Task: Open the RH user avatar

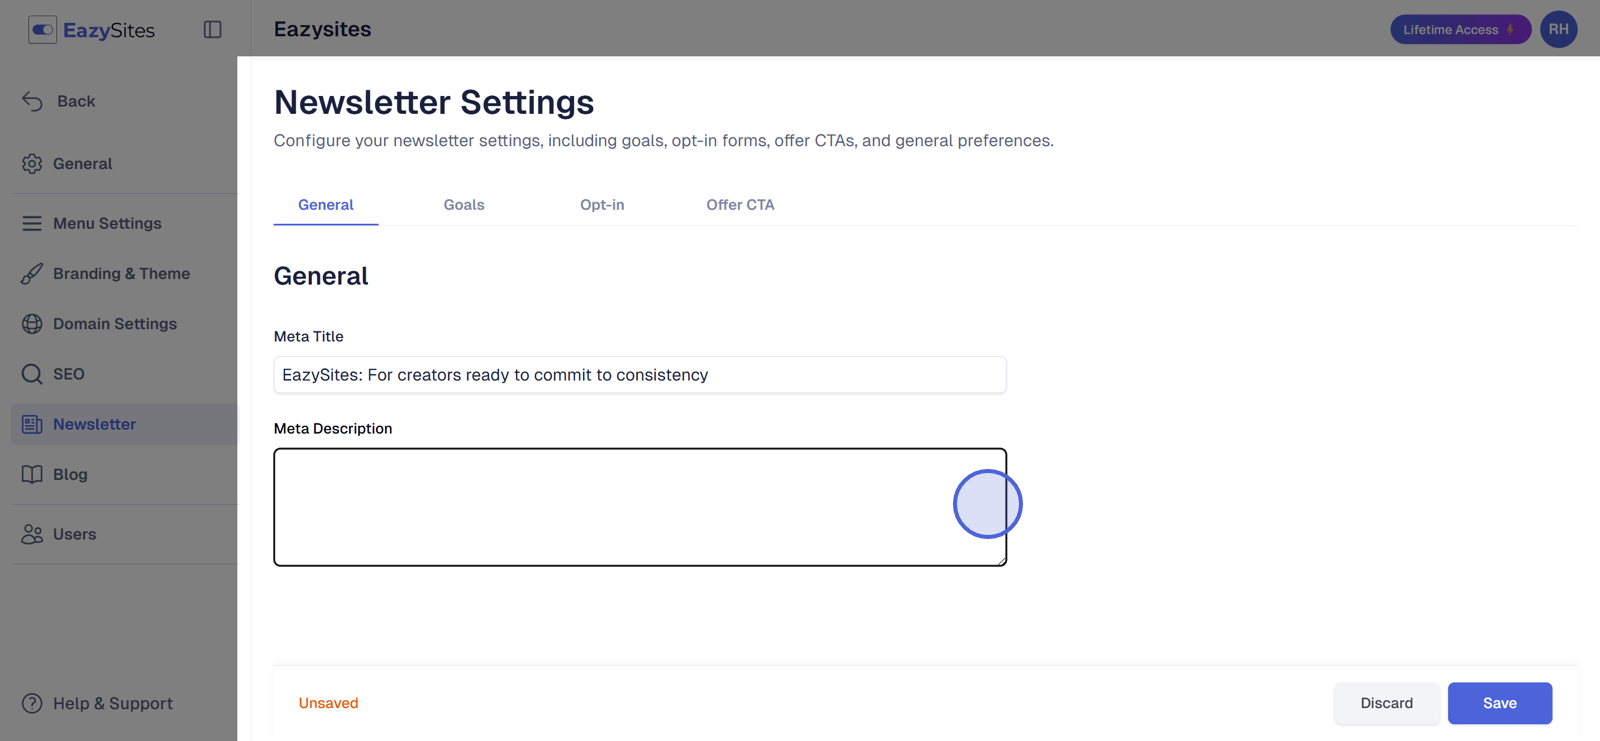Action: pyautogui.click(x=1558, y=29)
